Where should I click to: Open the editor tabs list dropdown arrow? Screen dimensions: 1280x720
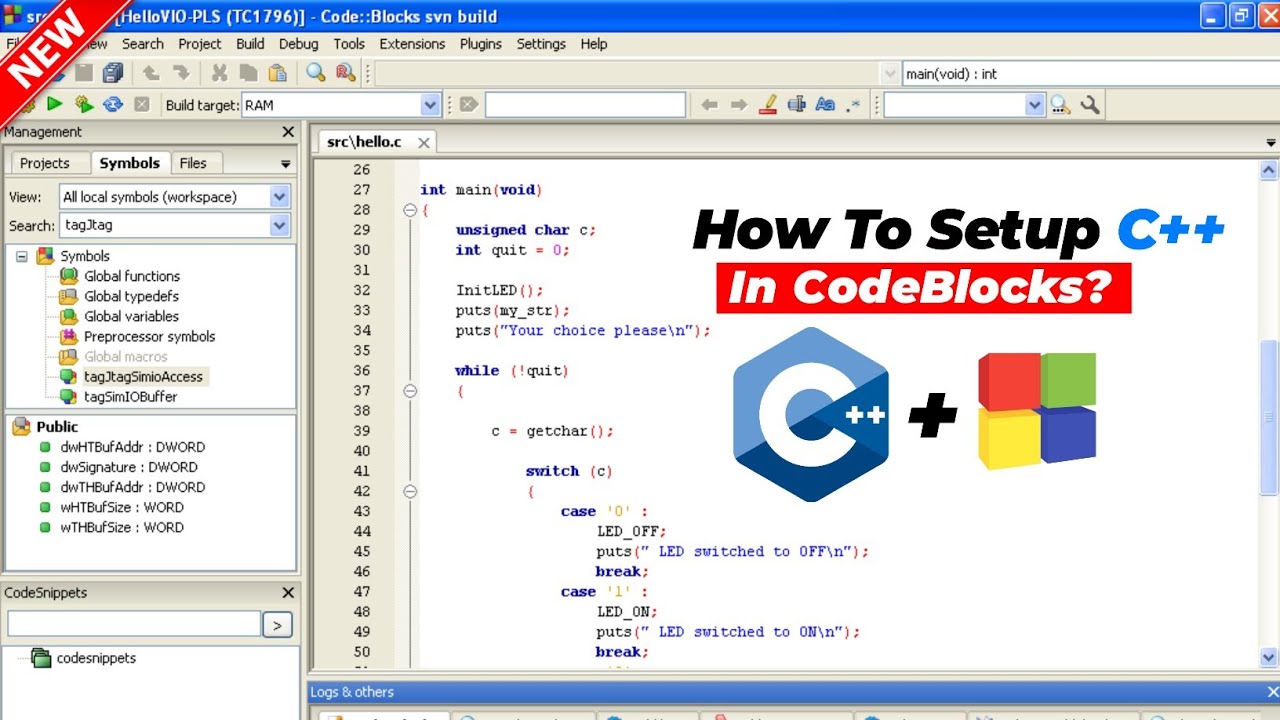click(1271, 143)
